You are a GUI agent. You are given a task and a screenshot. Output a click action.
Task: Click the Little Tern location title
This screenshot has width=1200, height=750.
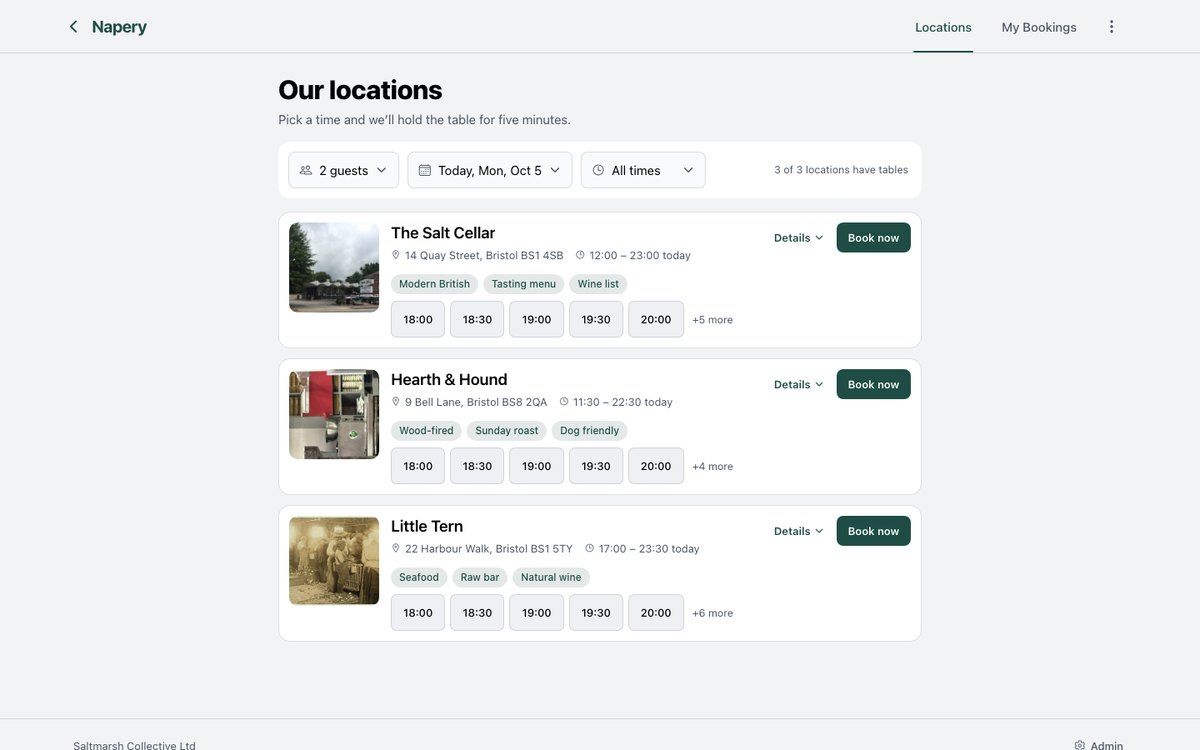pyautogui.click(x=427, y=527)
